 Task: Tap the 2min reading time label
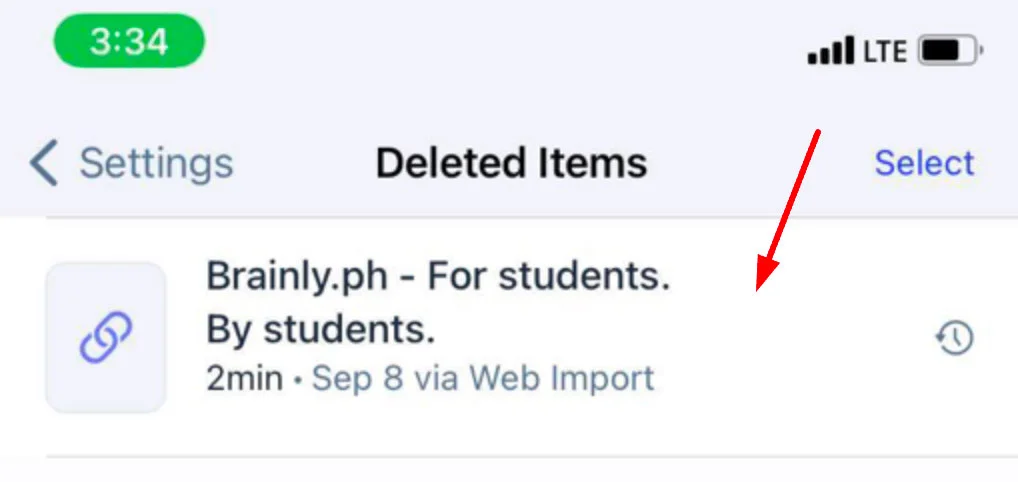click(x=244, y=379)
